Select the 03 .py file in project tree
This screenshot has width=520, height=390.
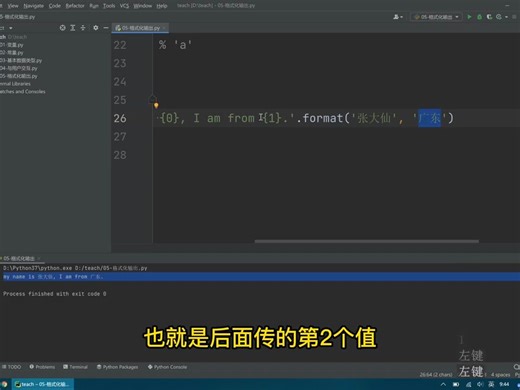(21, 60)
